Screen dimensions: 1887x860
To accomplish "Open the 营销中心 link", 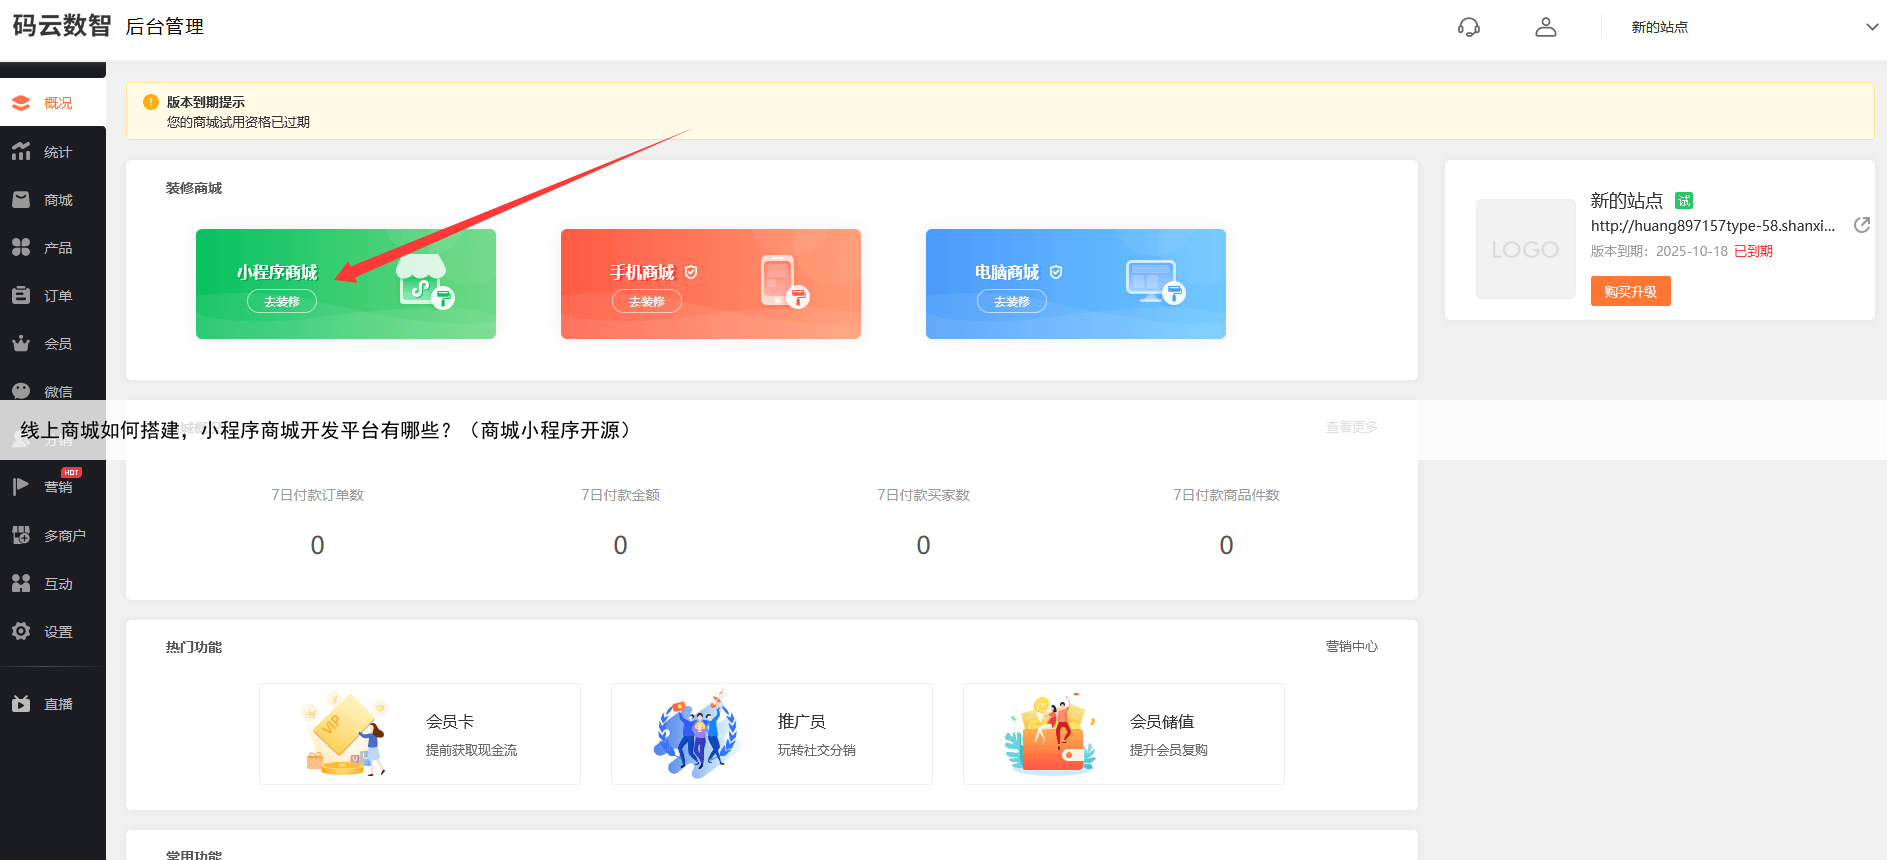I will (1351, 646).
